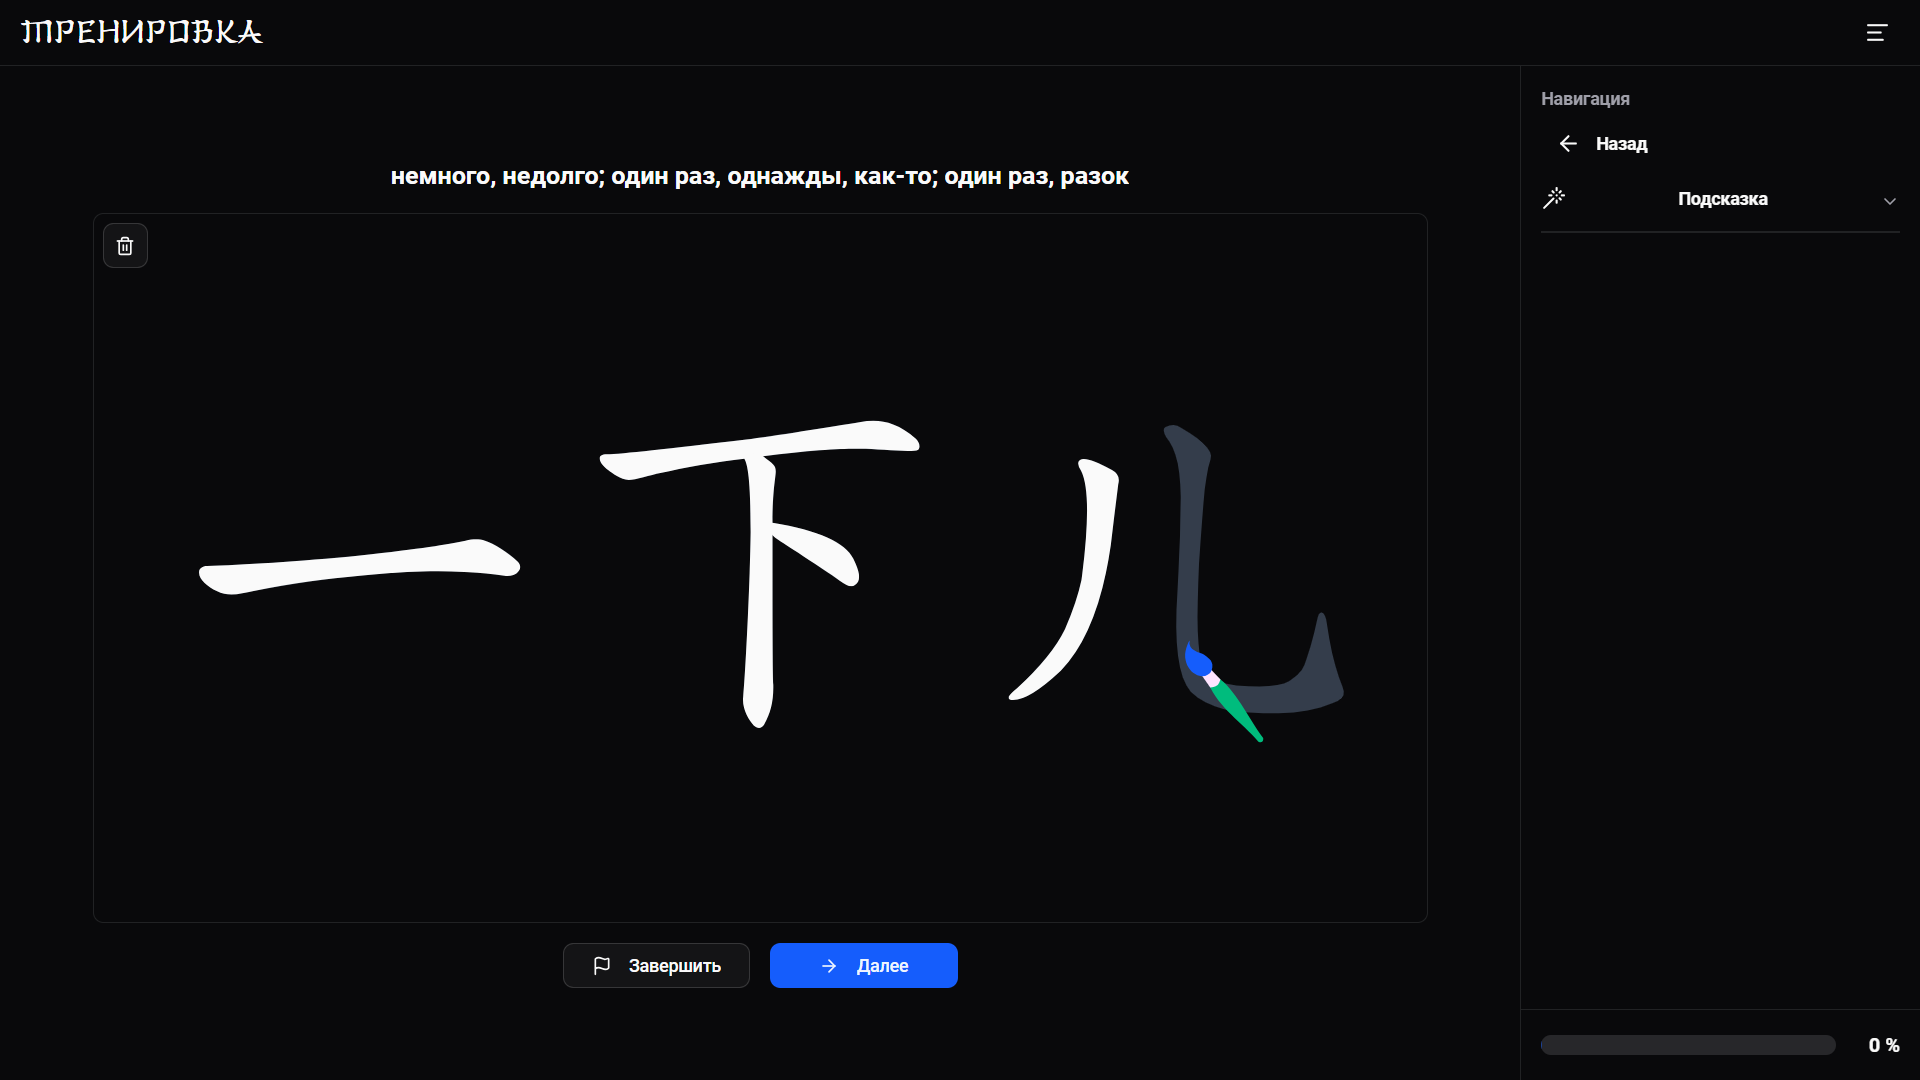Click the magic wand hint icon

1555,198
